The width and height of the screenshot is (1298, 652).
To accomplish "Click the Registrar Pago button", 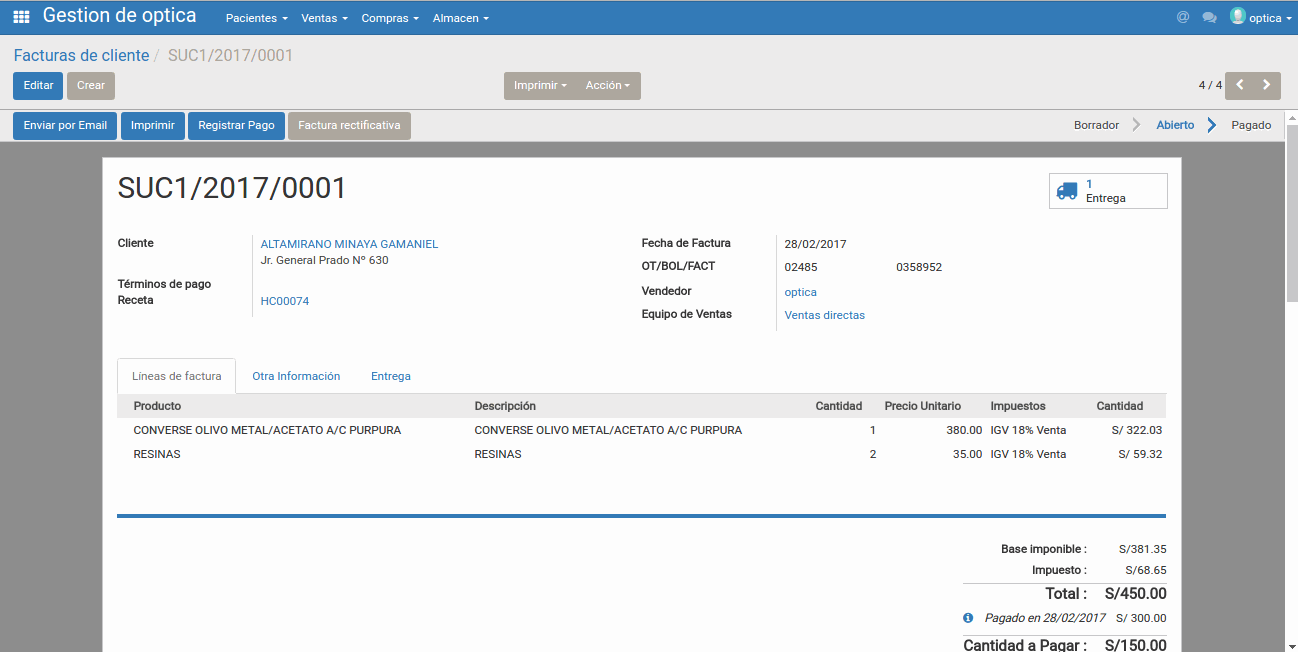I will [x=236, y=126].
